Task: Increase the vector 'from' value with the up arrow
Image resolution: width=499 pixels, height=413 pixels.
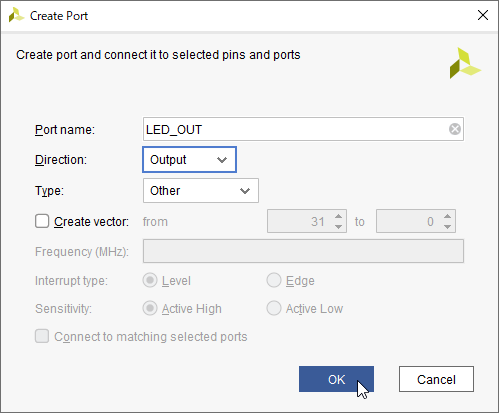Action: point(339,216)
